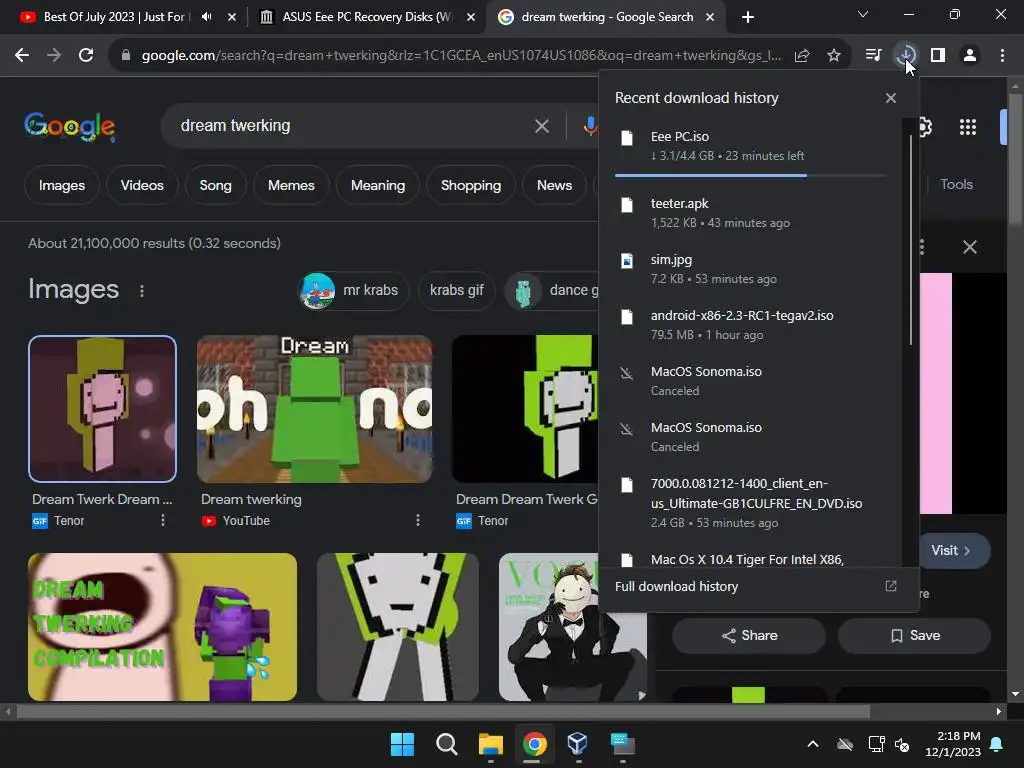Viewport: 1024px width, 768px height.
Task: Click in the dream twerking search field
Action: 353,126
